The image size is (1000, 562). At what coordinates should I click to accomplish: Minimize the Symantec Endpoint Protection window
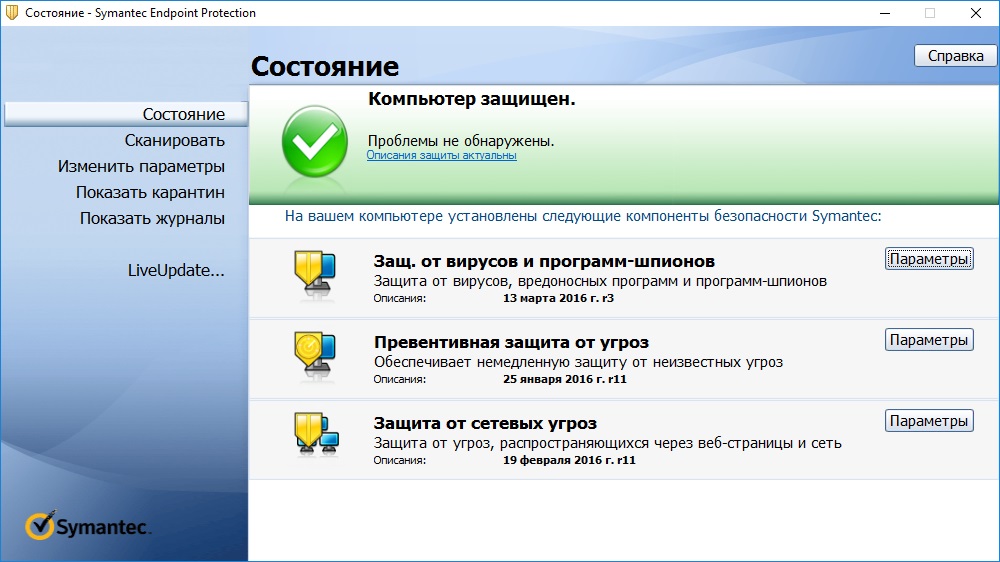click(x=885, y=13)
